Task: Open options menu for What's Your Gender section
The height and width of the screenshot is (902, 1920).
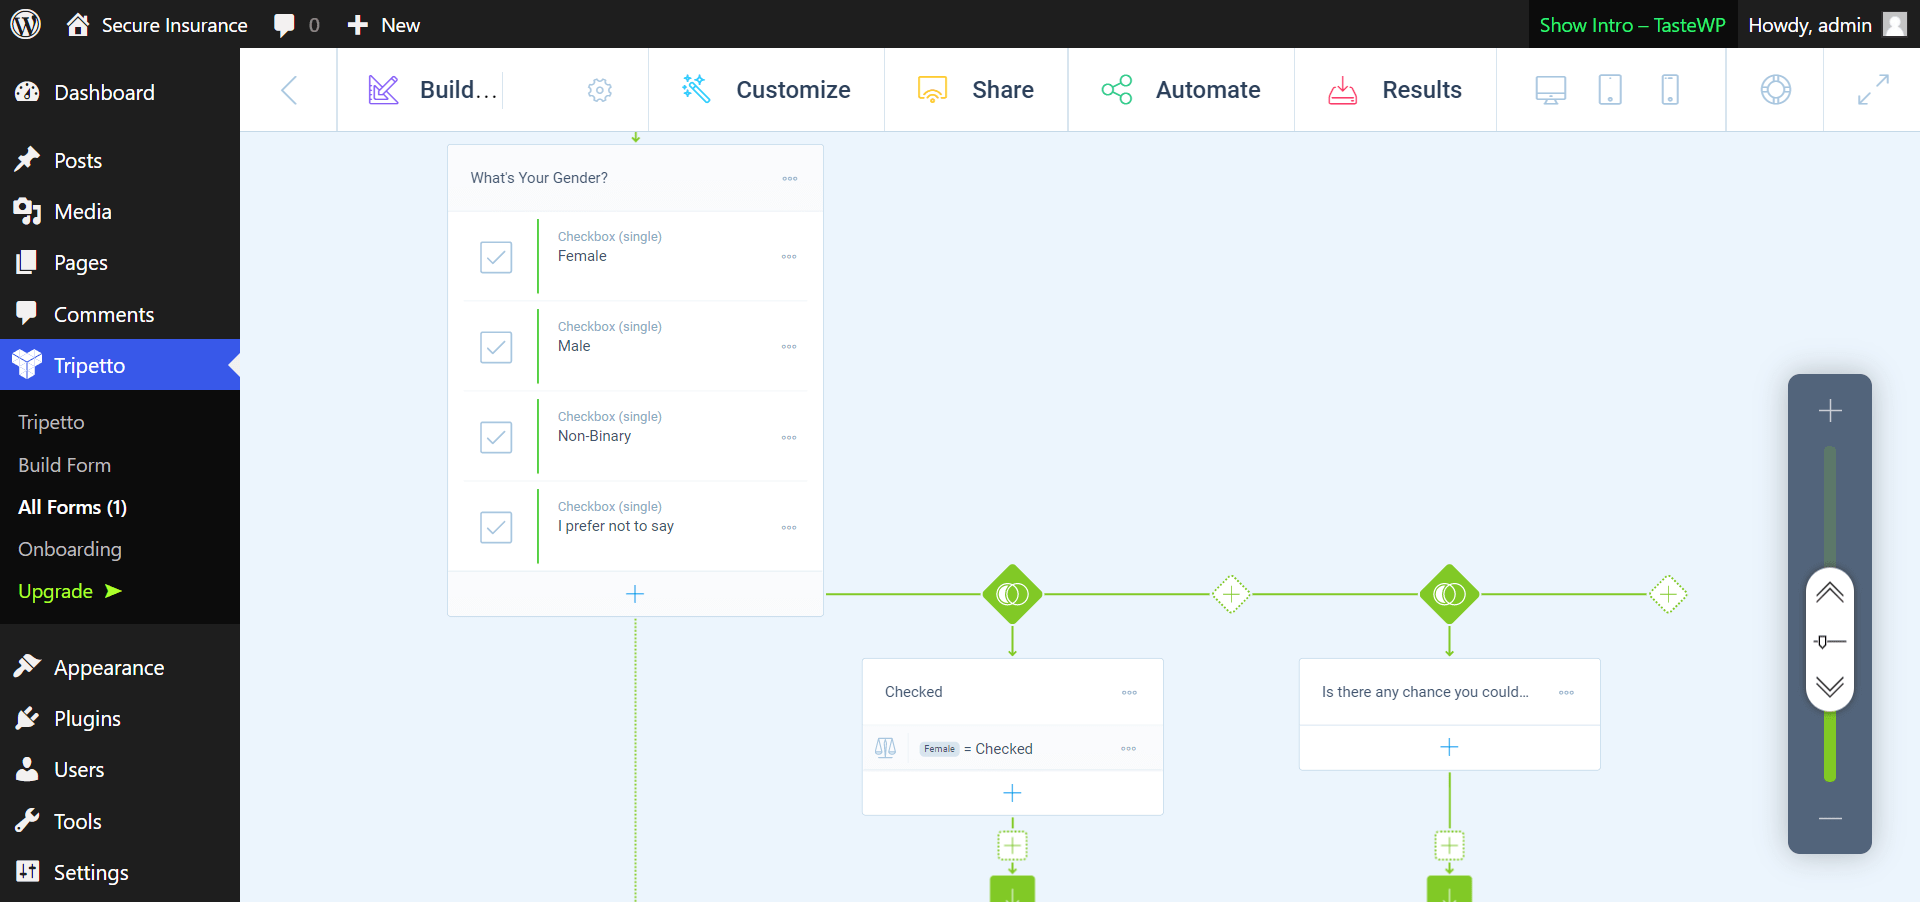Action: click(x=790, y=178)
